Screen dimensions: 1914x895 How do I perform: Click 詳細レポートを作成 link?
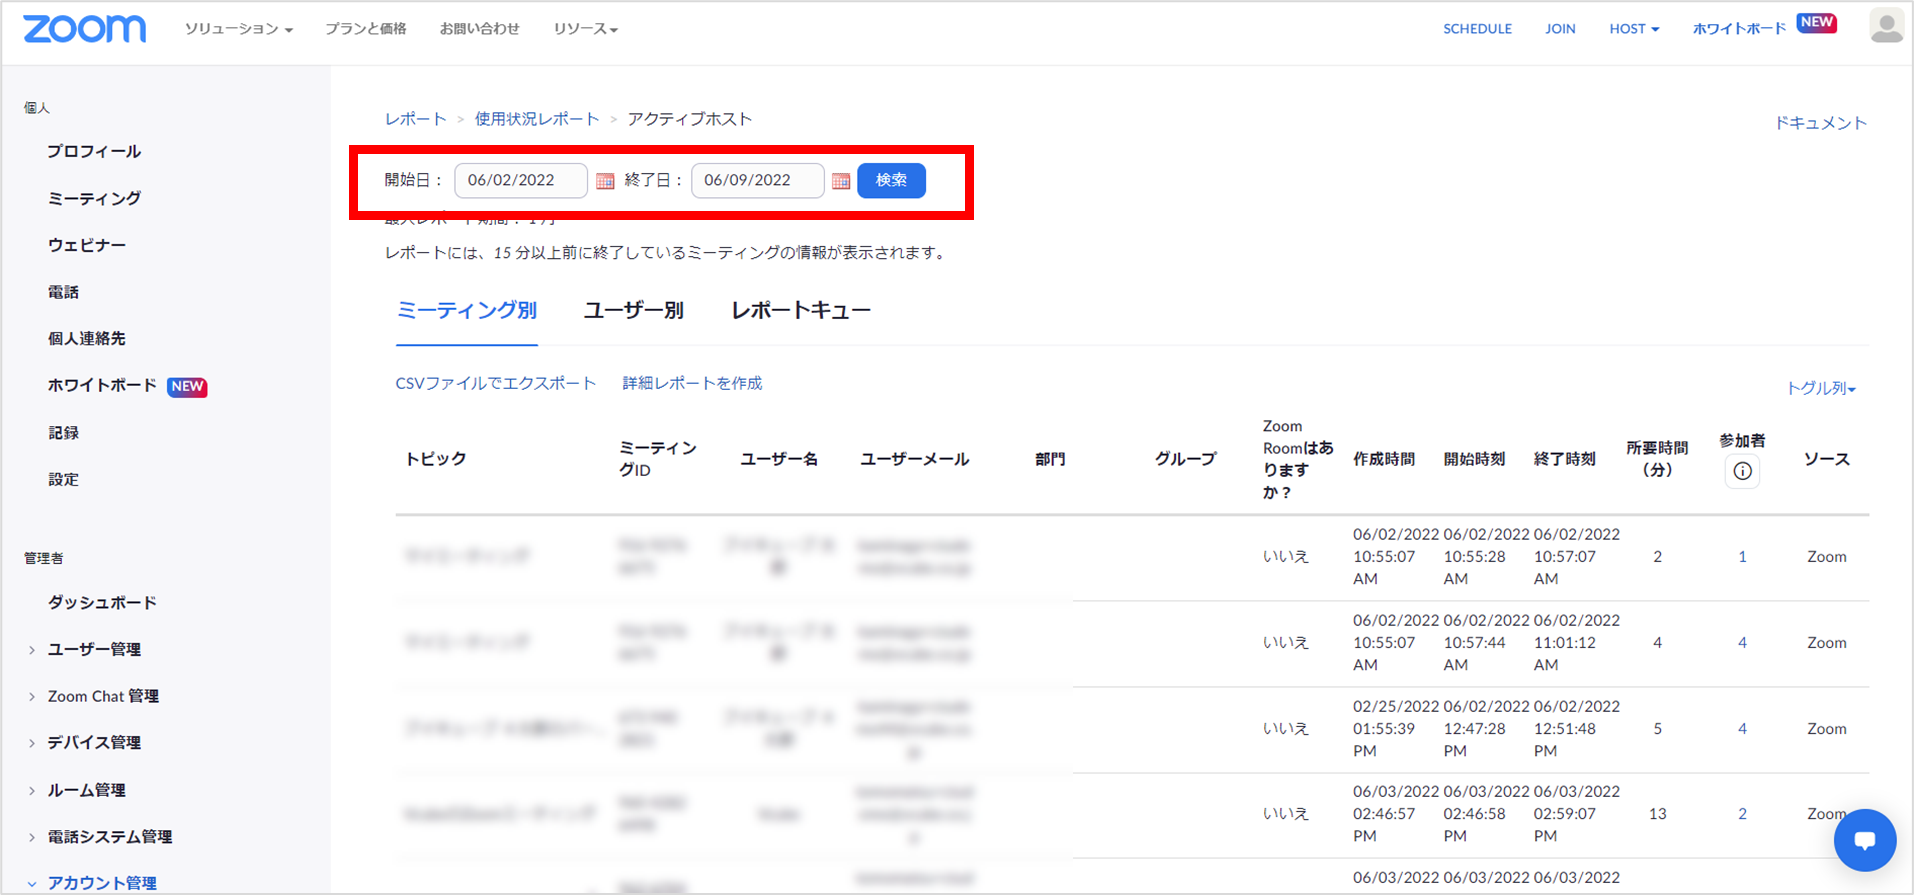click(x=692, y=383)
